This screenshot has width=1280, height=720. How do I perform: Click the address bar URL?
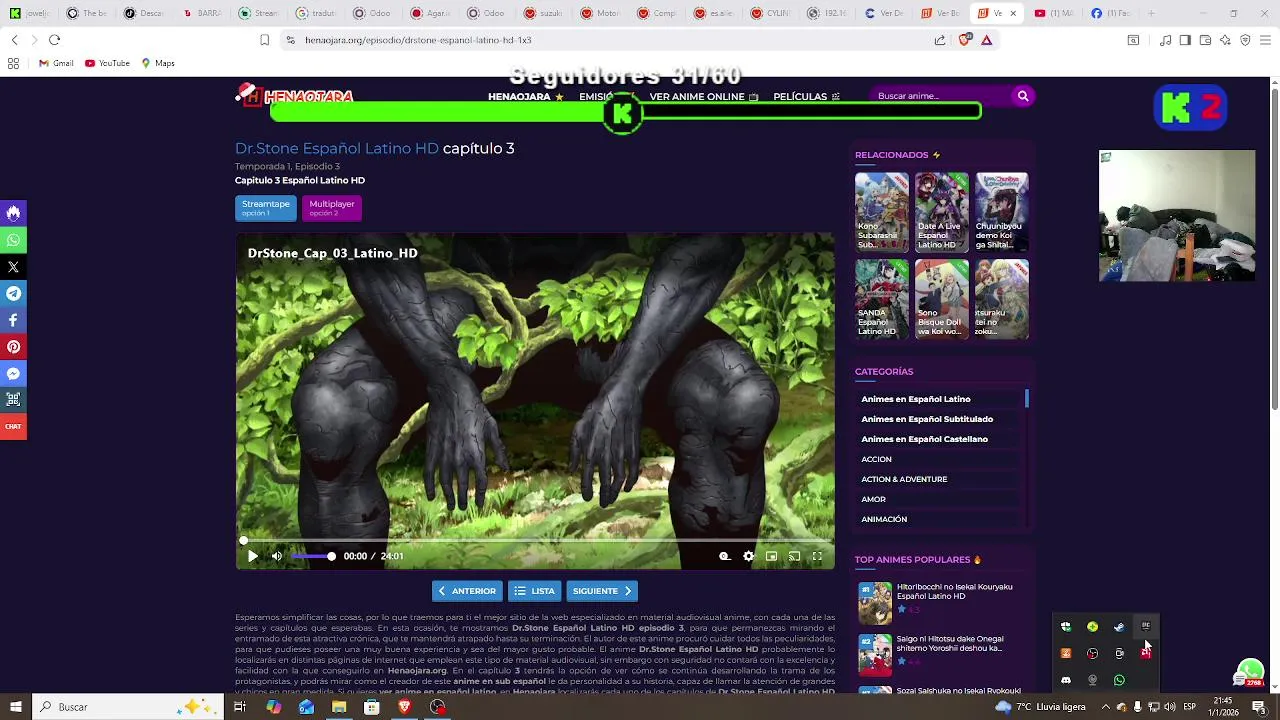(418, 40)
